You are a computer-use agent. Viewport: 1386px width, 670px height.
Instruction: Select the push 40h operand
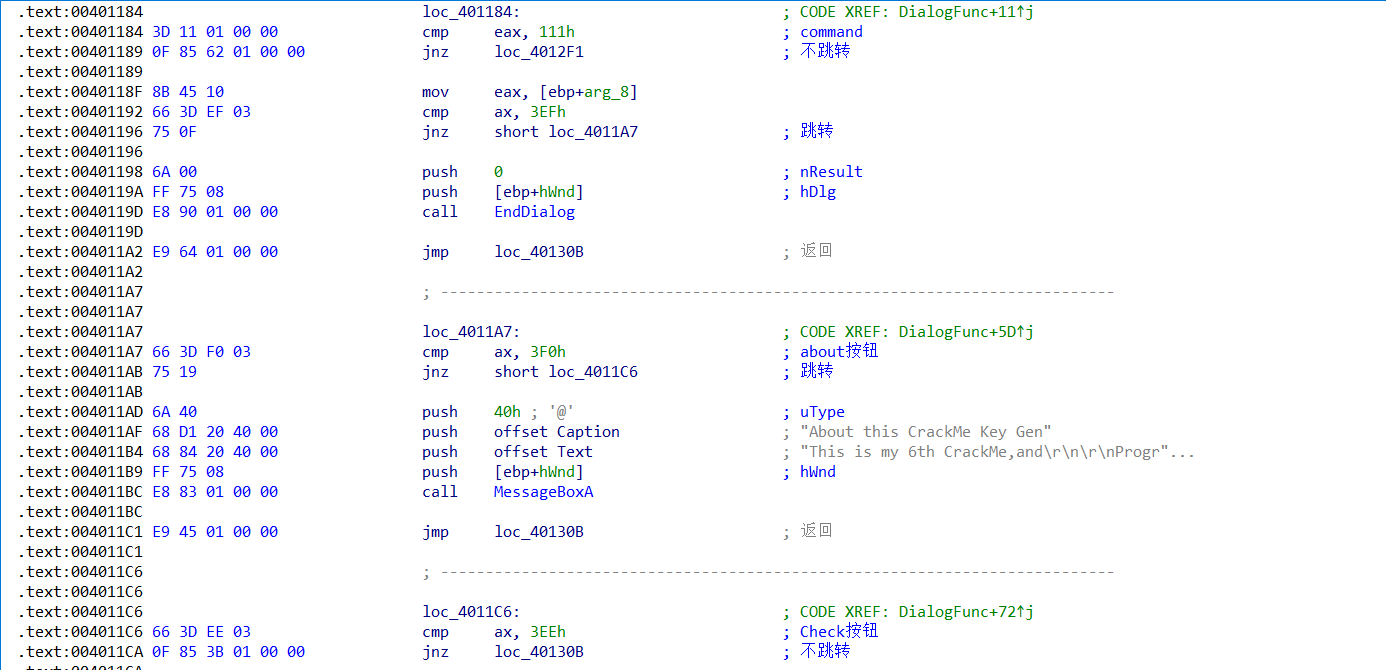[507, 412]
